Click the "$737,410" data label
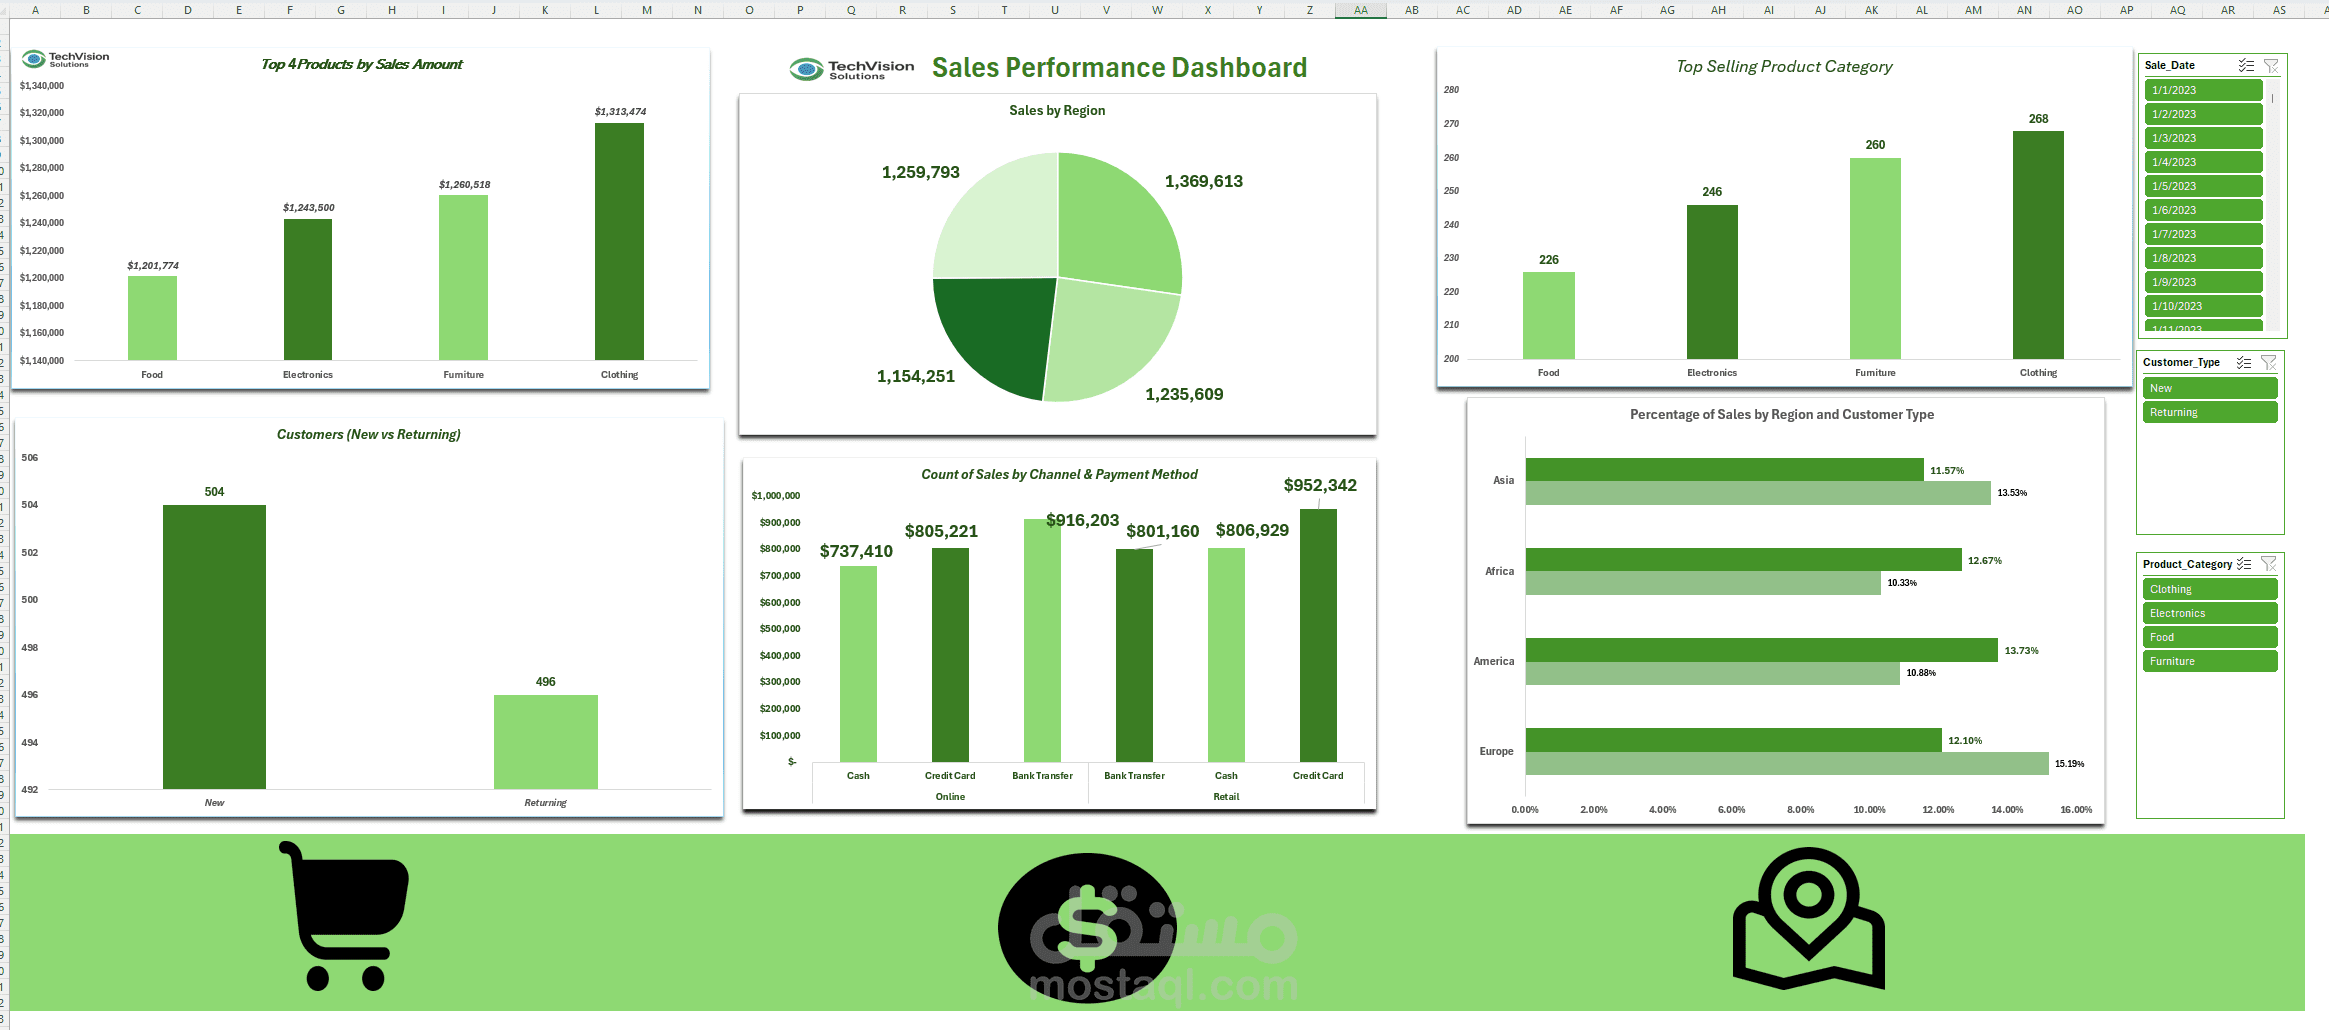The height and width of the screenshot is (1030, 2329). [x=856, y=551]
